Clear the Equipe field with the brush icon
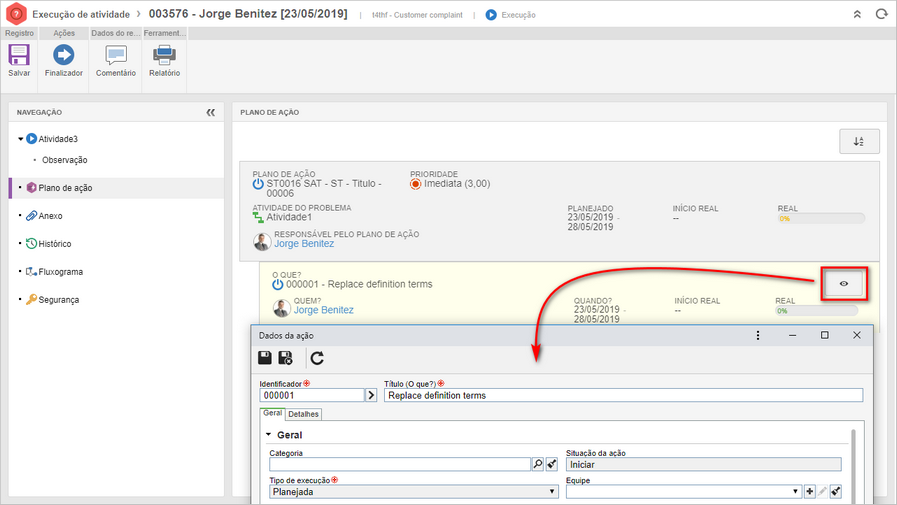Screen dimensions: 897x505 pyautogui.click(x=835, y=492)
